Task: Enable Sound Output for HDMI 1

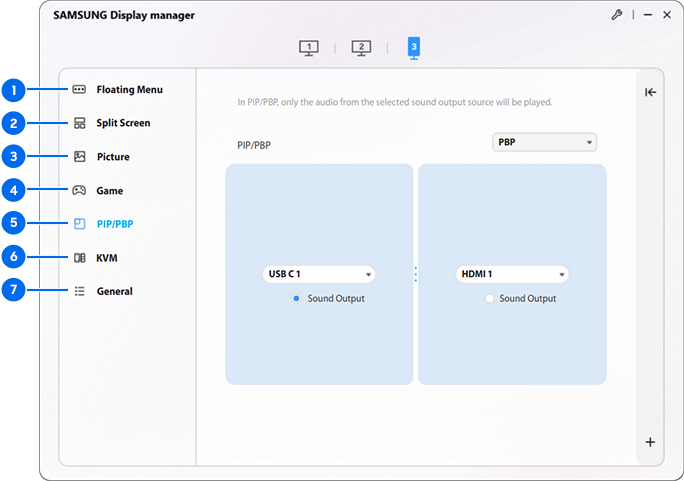Action: click(x=489, y=299)
